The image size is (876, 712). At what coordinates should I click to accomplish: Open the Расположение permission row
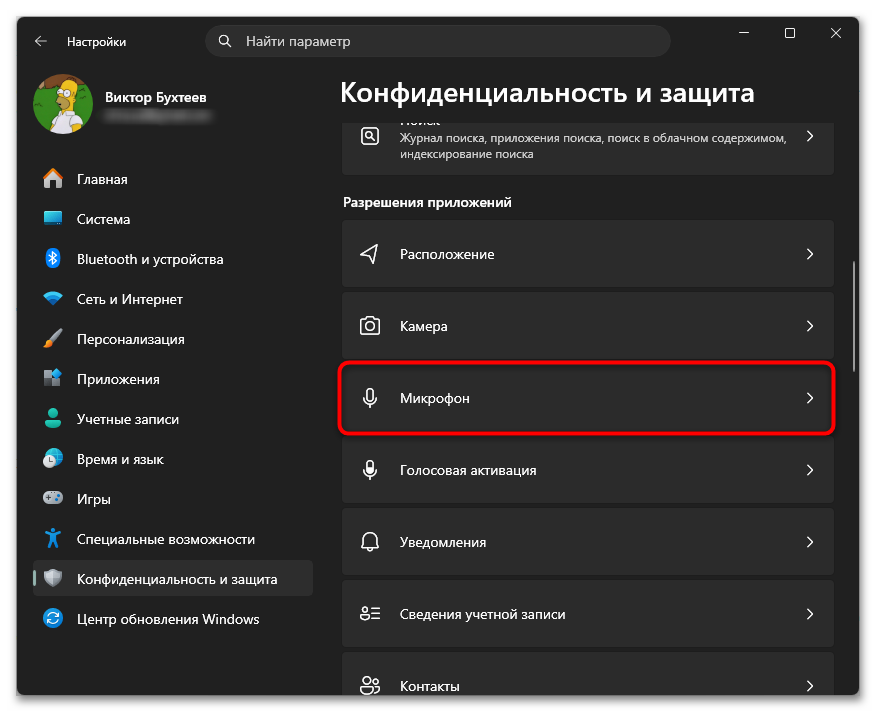pyautogui.click(x=588, y=254)
